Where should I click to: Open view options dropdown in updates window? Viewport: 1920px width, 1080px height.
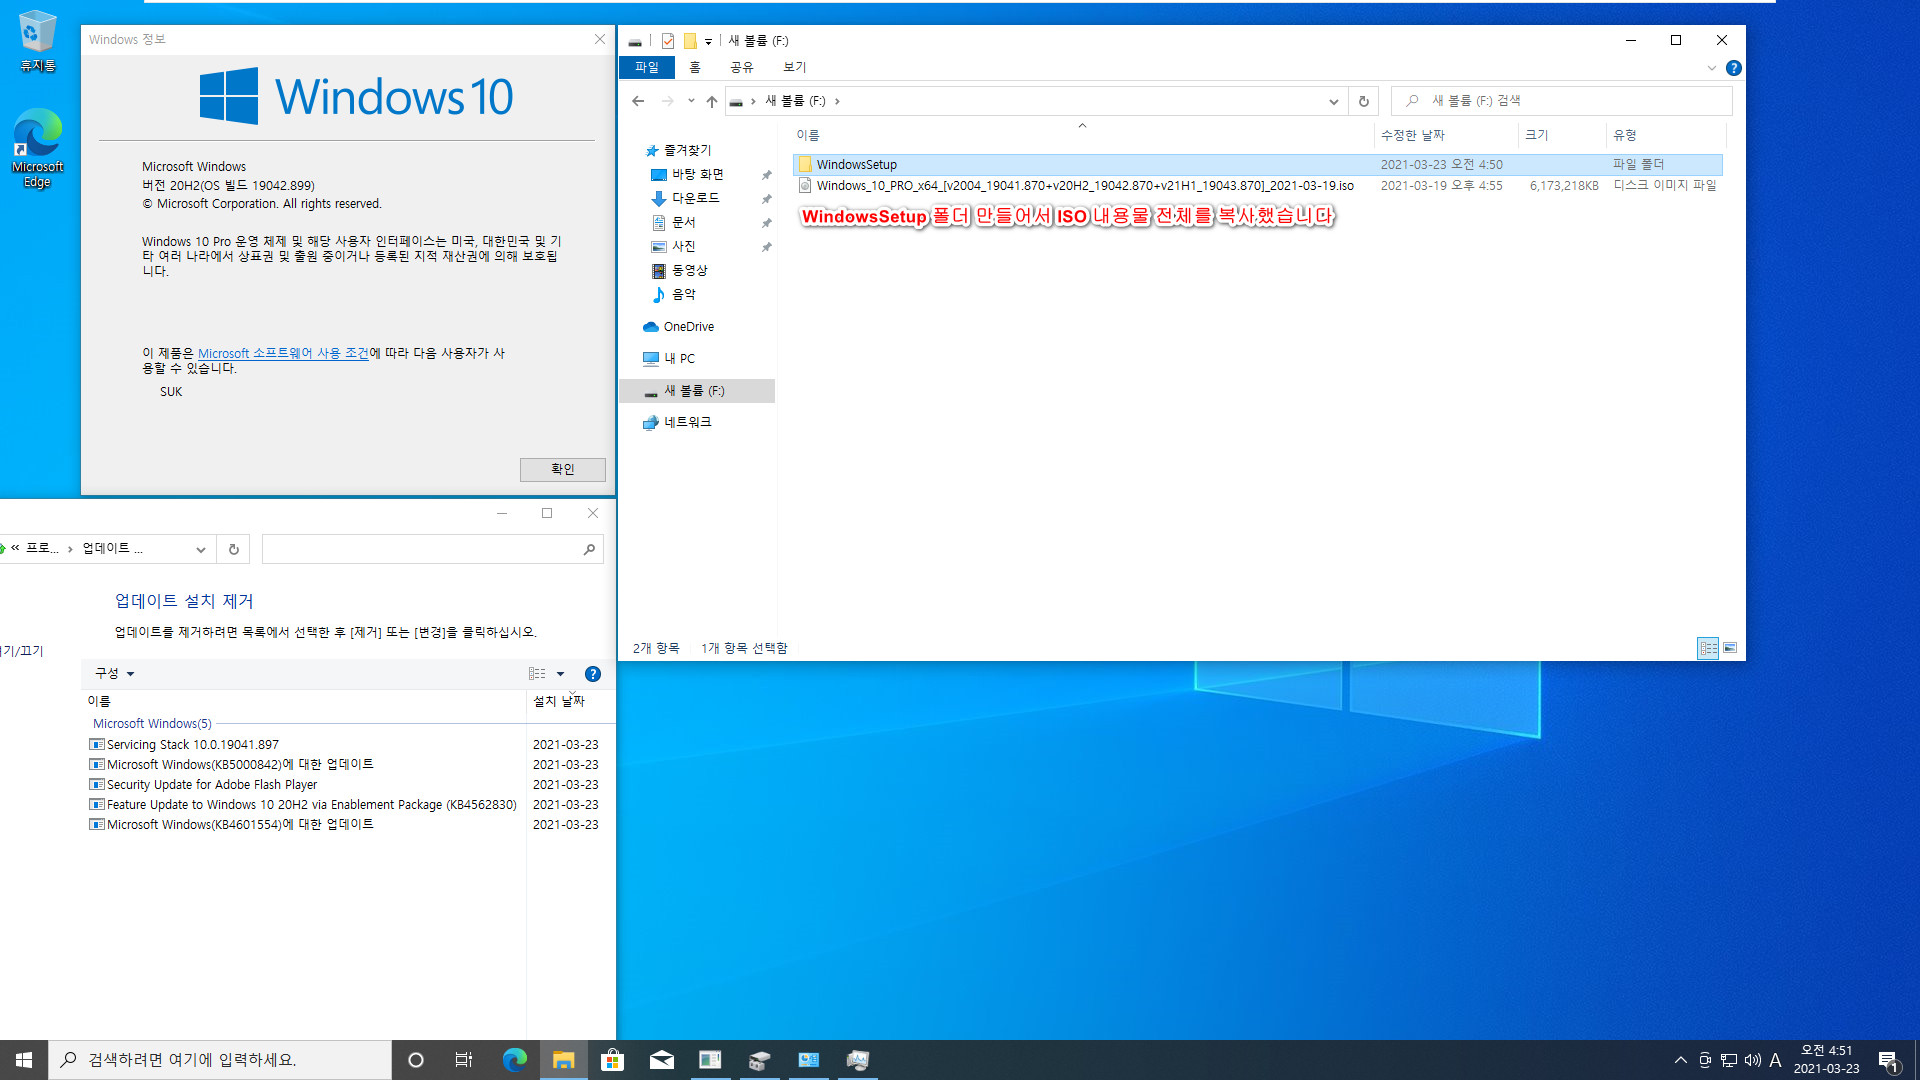point(561,674)
